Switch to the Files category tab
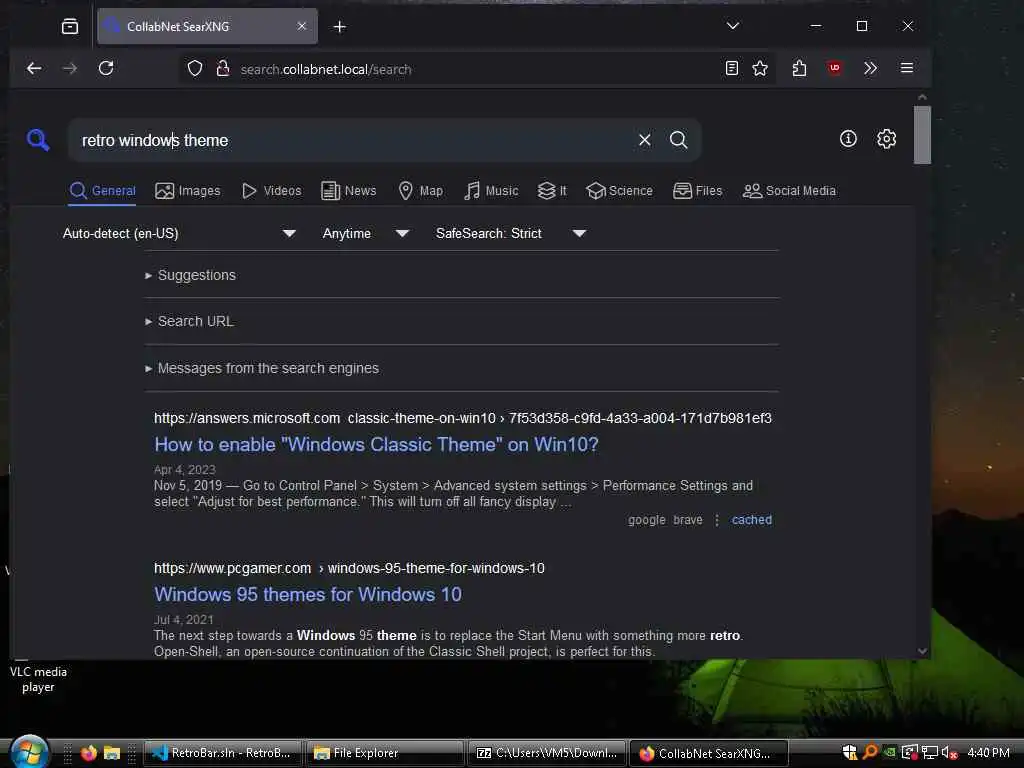 pos(697,191)
